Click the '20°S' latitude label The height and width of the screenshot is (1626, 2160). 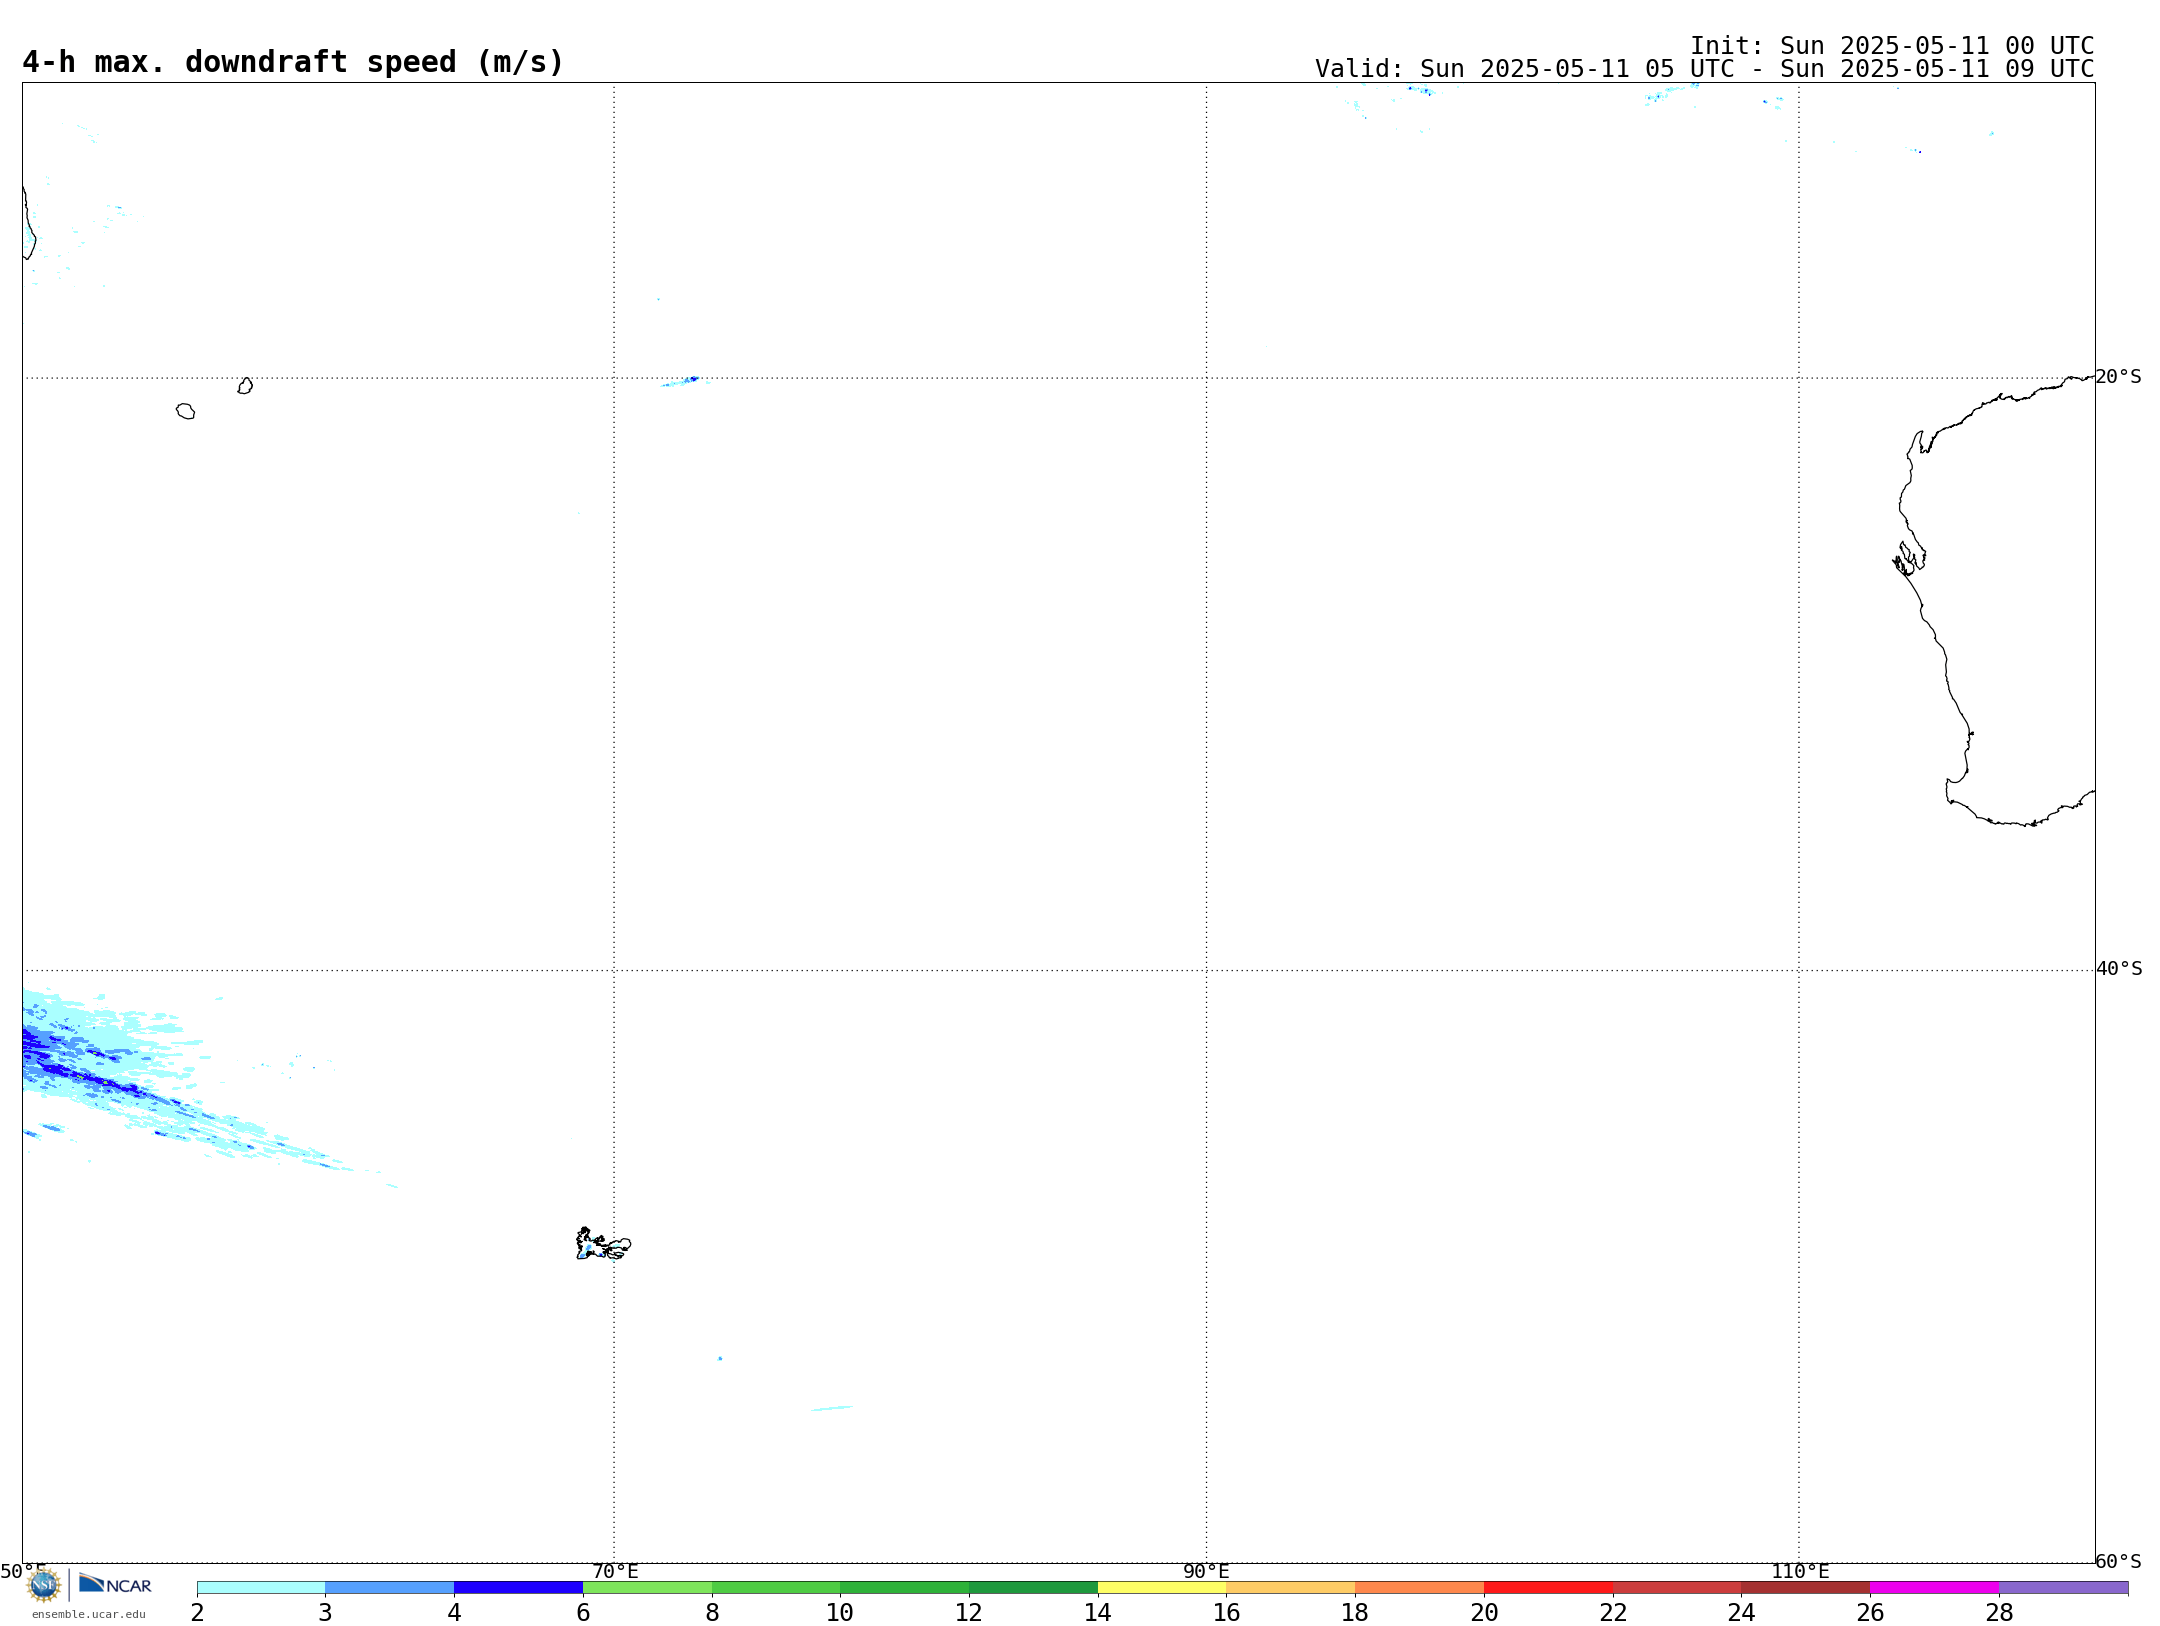click(2119, 377)
